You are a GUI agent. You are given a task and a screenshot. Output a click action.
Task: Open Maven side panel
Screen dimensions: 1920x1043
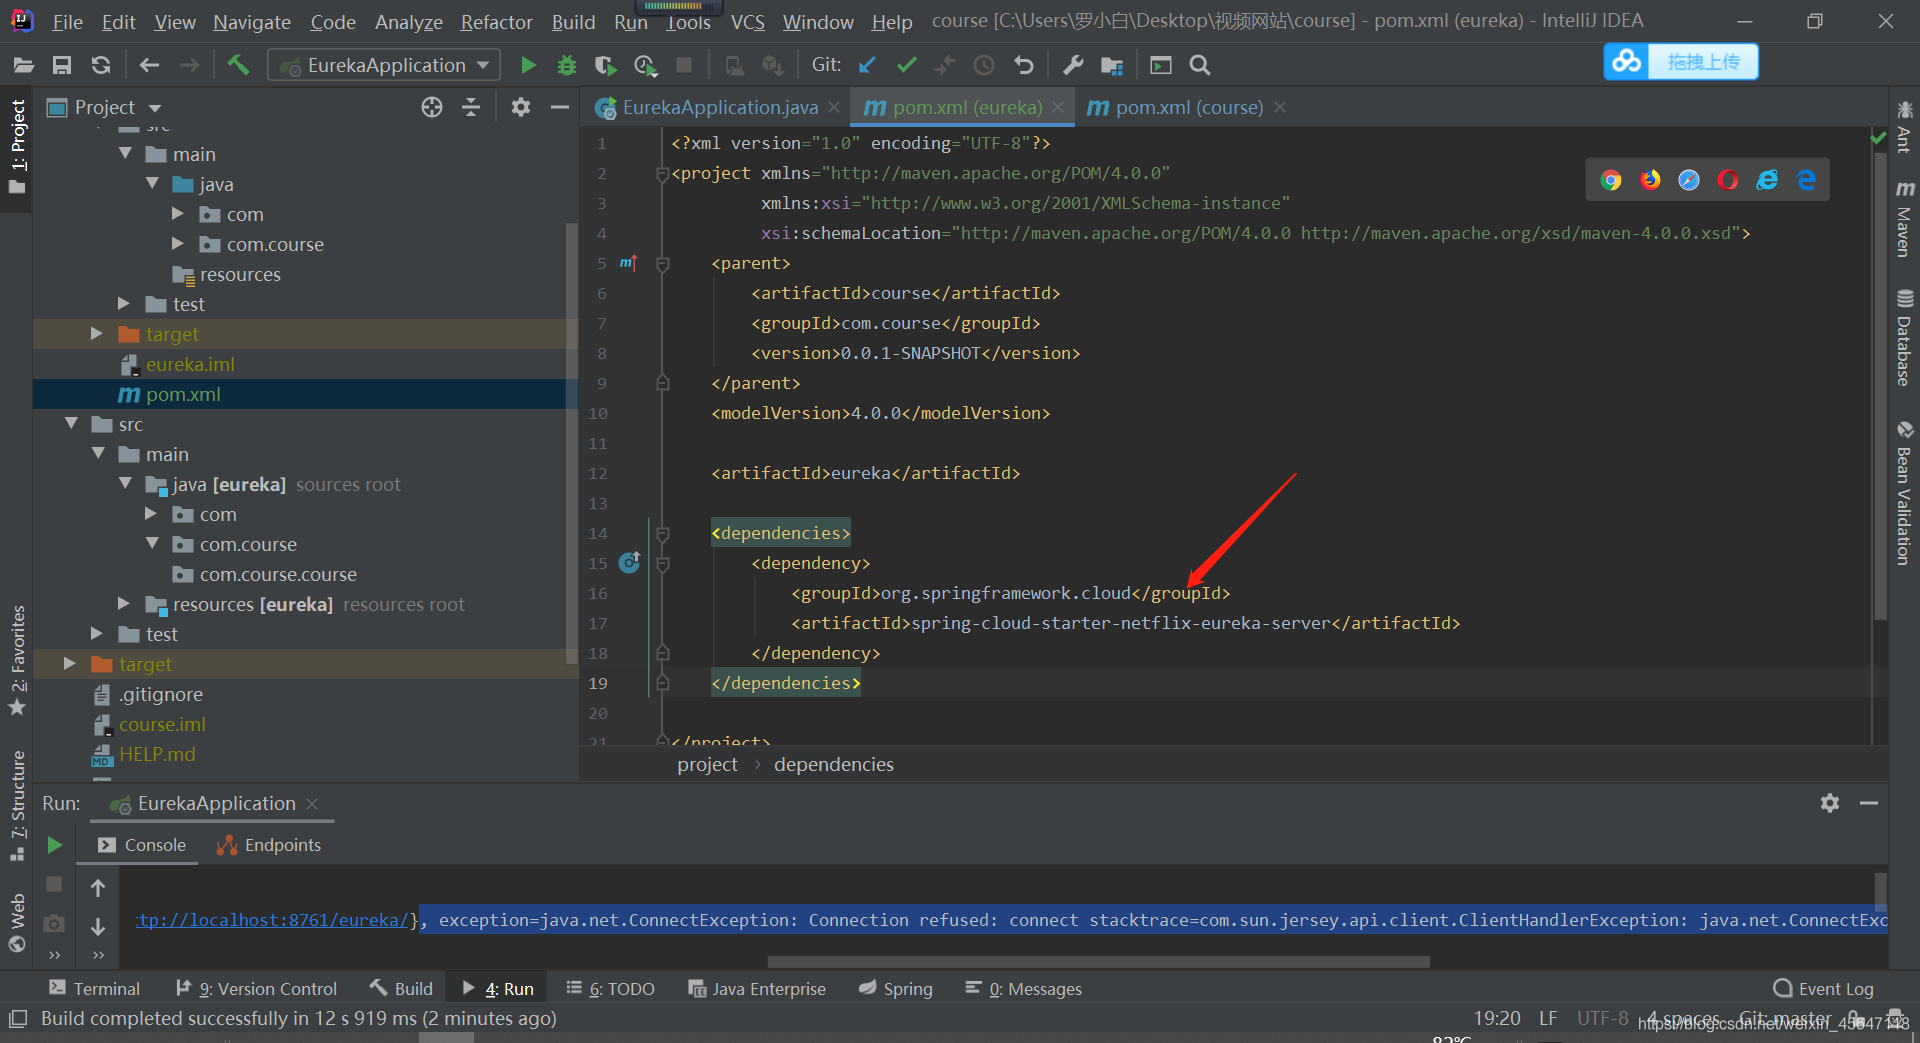(1905, 218)
